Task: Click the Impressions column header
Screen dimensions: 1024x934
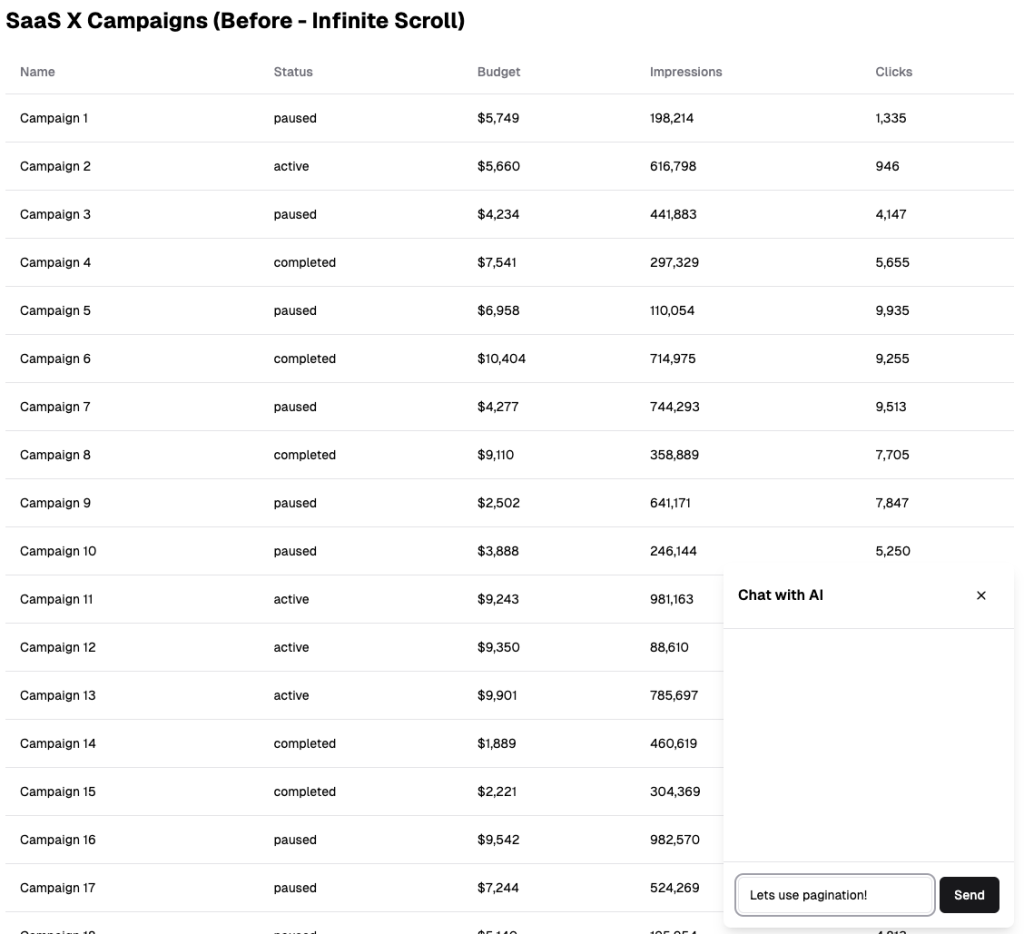Action: (x=686, y=72)
